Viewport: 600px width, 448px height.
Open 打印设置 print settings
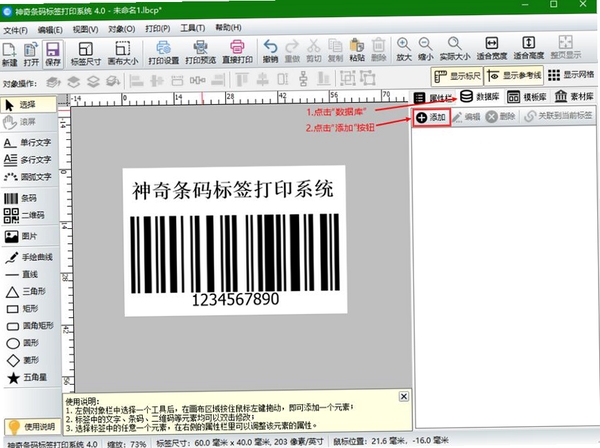(164, 53)
